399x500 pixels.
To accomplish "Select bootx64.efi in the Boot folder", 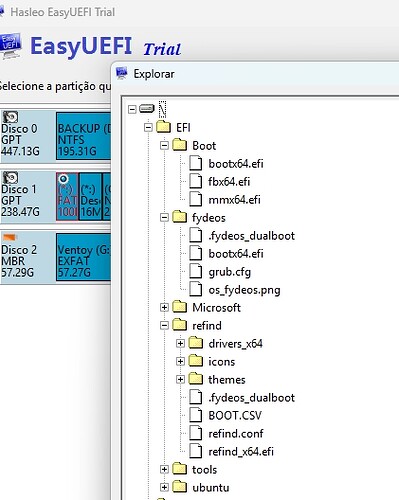I will pyautogui.click(x=236, y=164).
